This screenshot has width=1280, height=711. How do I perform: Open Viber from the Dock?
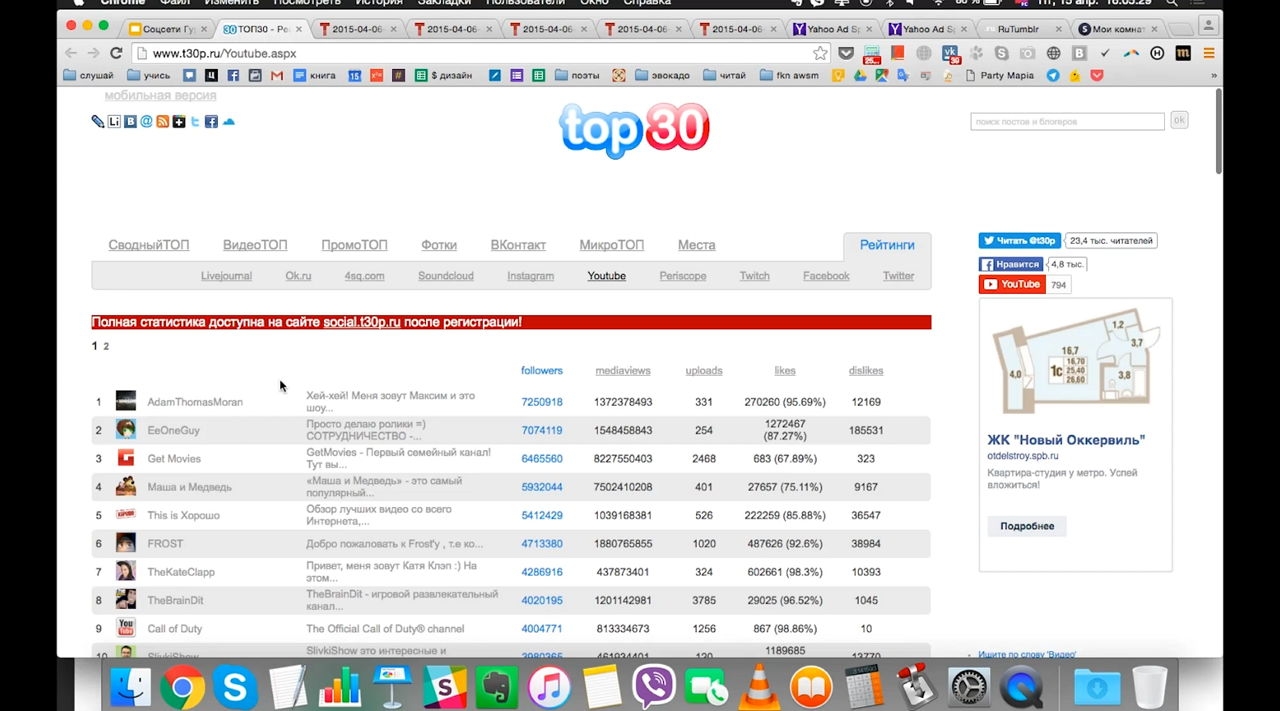[653, 687]
